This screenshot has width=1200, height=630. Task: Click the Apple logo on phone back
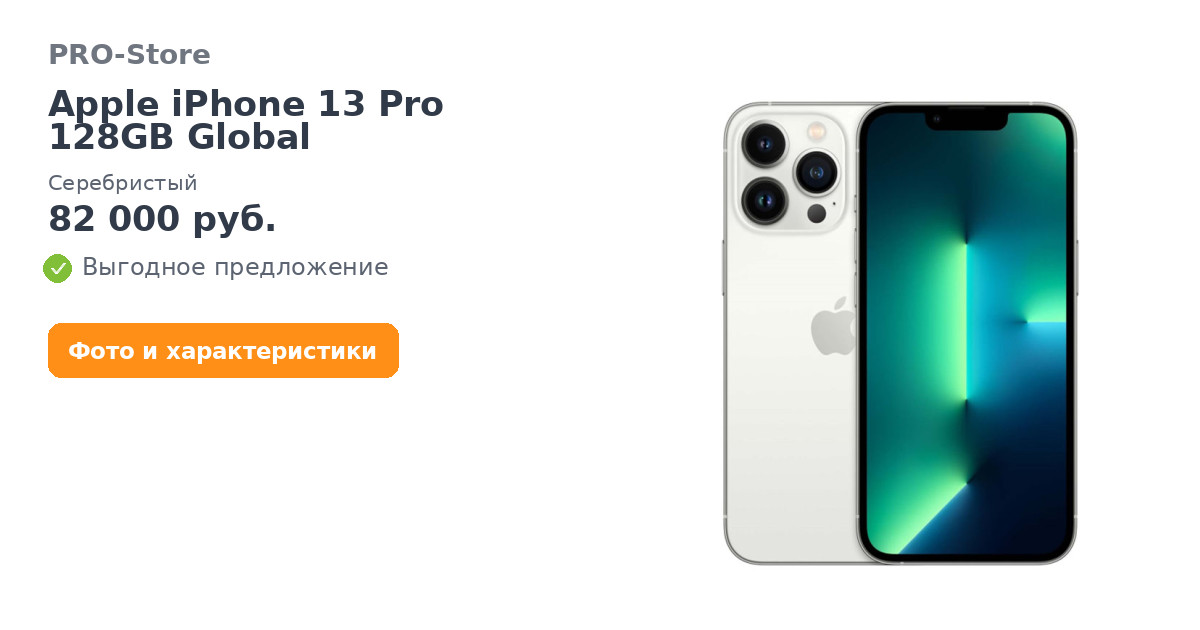coord(833,325)
